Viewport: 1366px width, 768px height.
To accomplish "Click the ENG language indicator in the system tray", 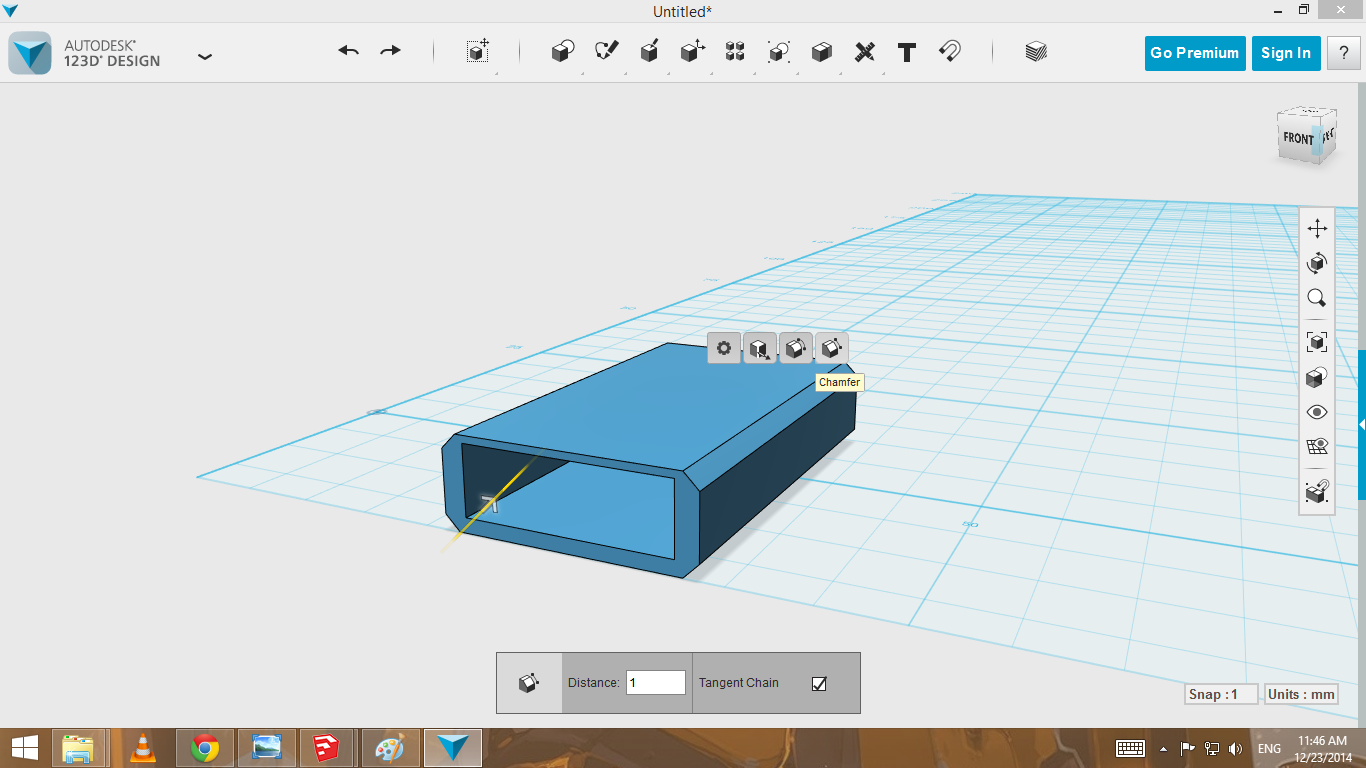I will [x=1269, y=749].
